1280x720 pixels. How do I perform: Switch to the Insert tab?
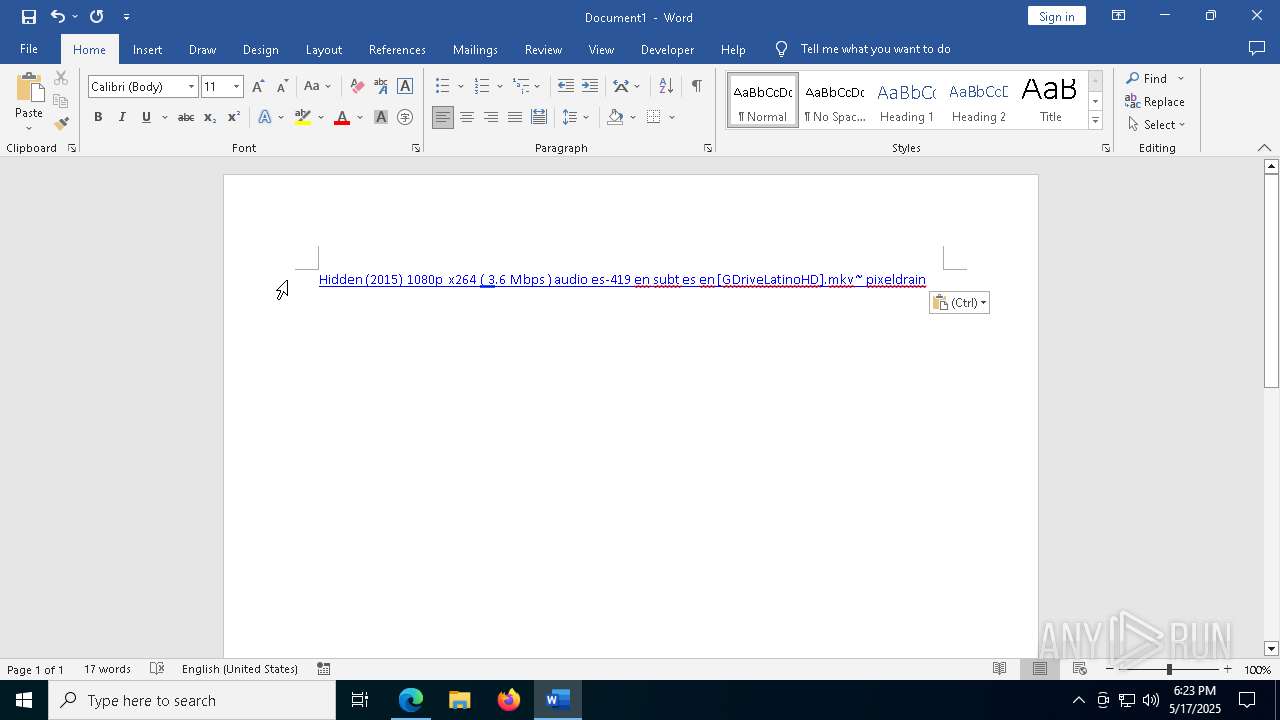(x=147, y=49)
